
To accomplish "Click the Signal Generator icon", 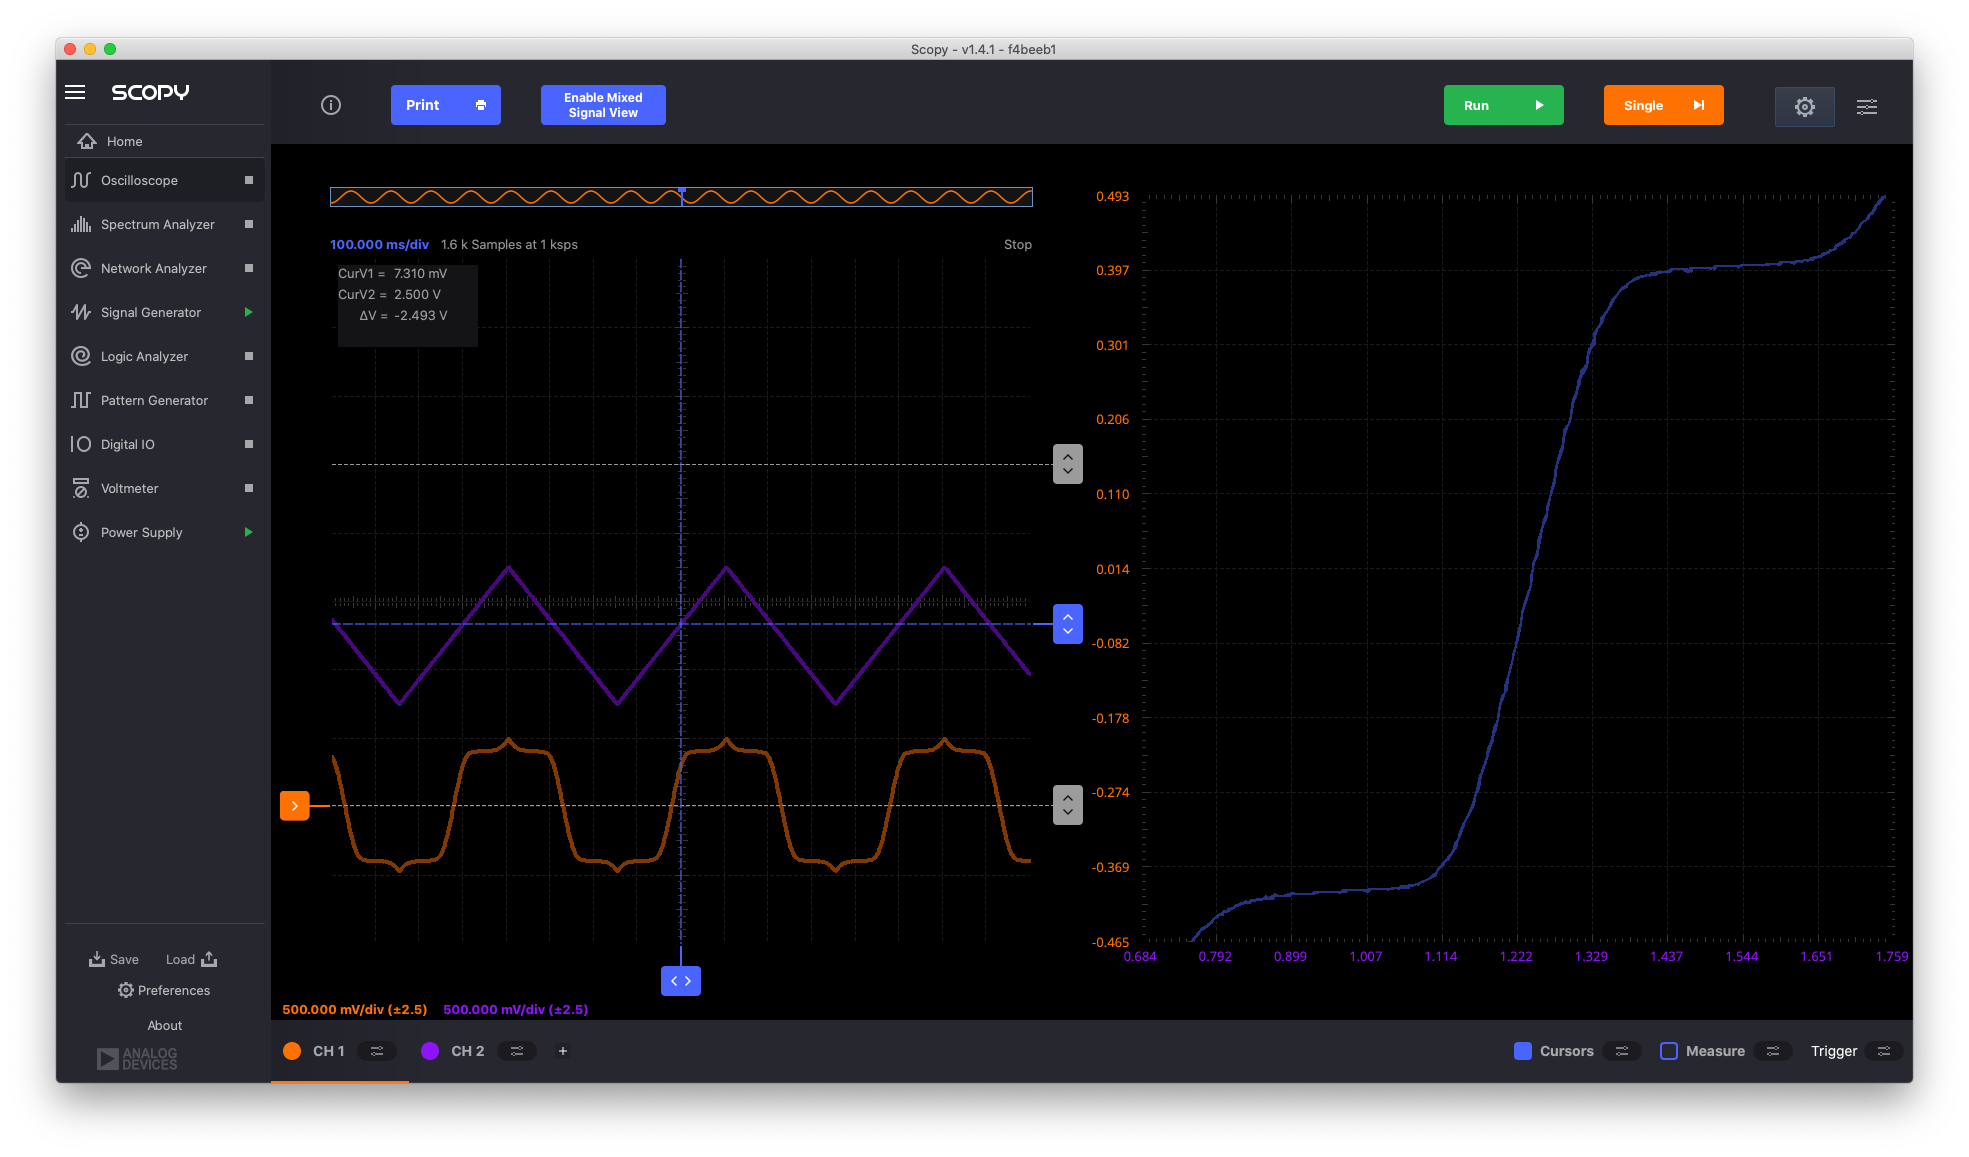I will (81, 312).
